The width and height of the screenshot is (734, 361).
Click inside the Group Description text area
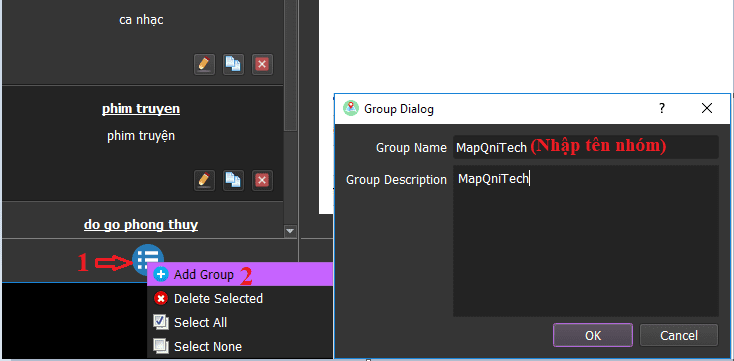(585, 241)
